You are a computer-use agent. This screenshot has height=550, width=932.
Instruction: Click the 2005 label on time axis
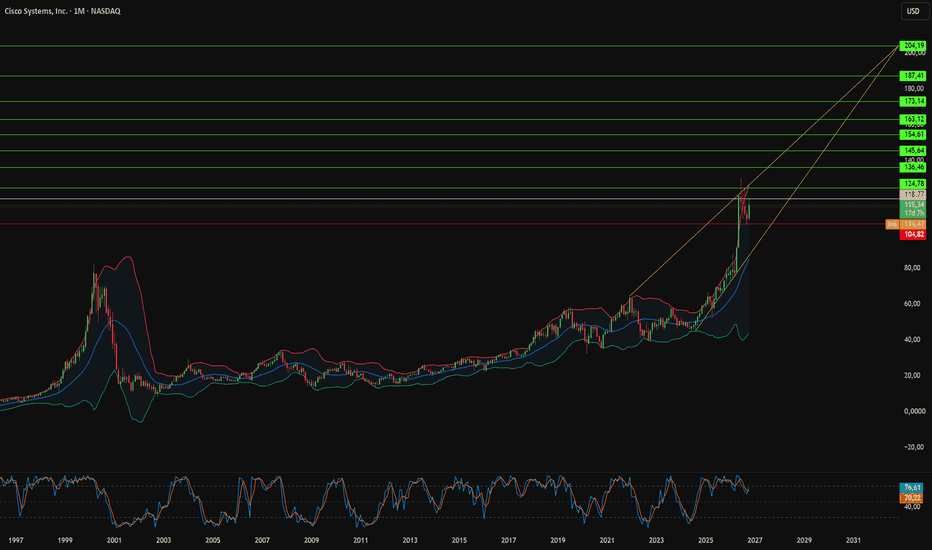(213, 540)
